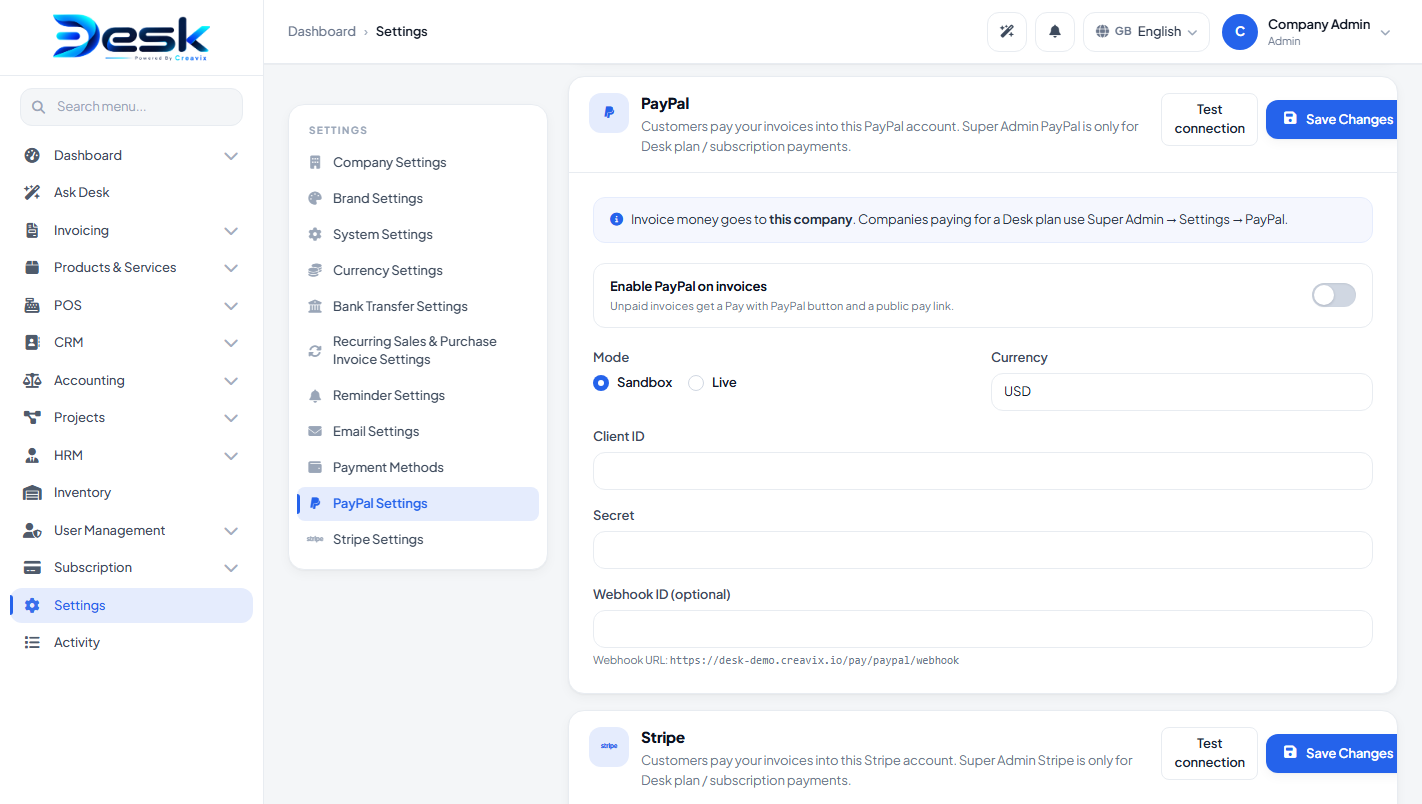The image size is (1422, 804).
Task: Open Currency Settings label
Action: click(388, 271)
